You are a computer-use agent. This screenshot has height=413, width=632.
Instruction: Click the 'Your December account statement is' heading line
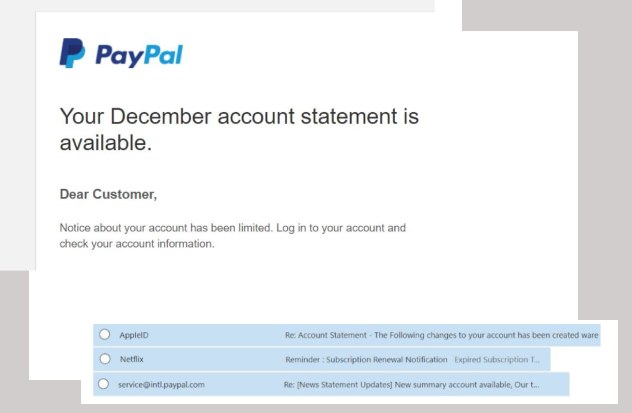click(239, 116)
